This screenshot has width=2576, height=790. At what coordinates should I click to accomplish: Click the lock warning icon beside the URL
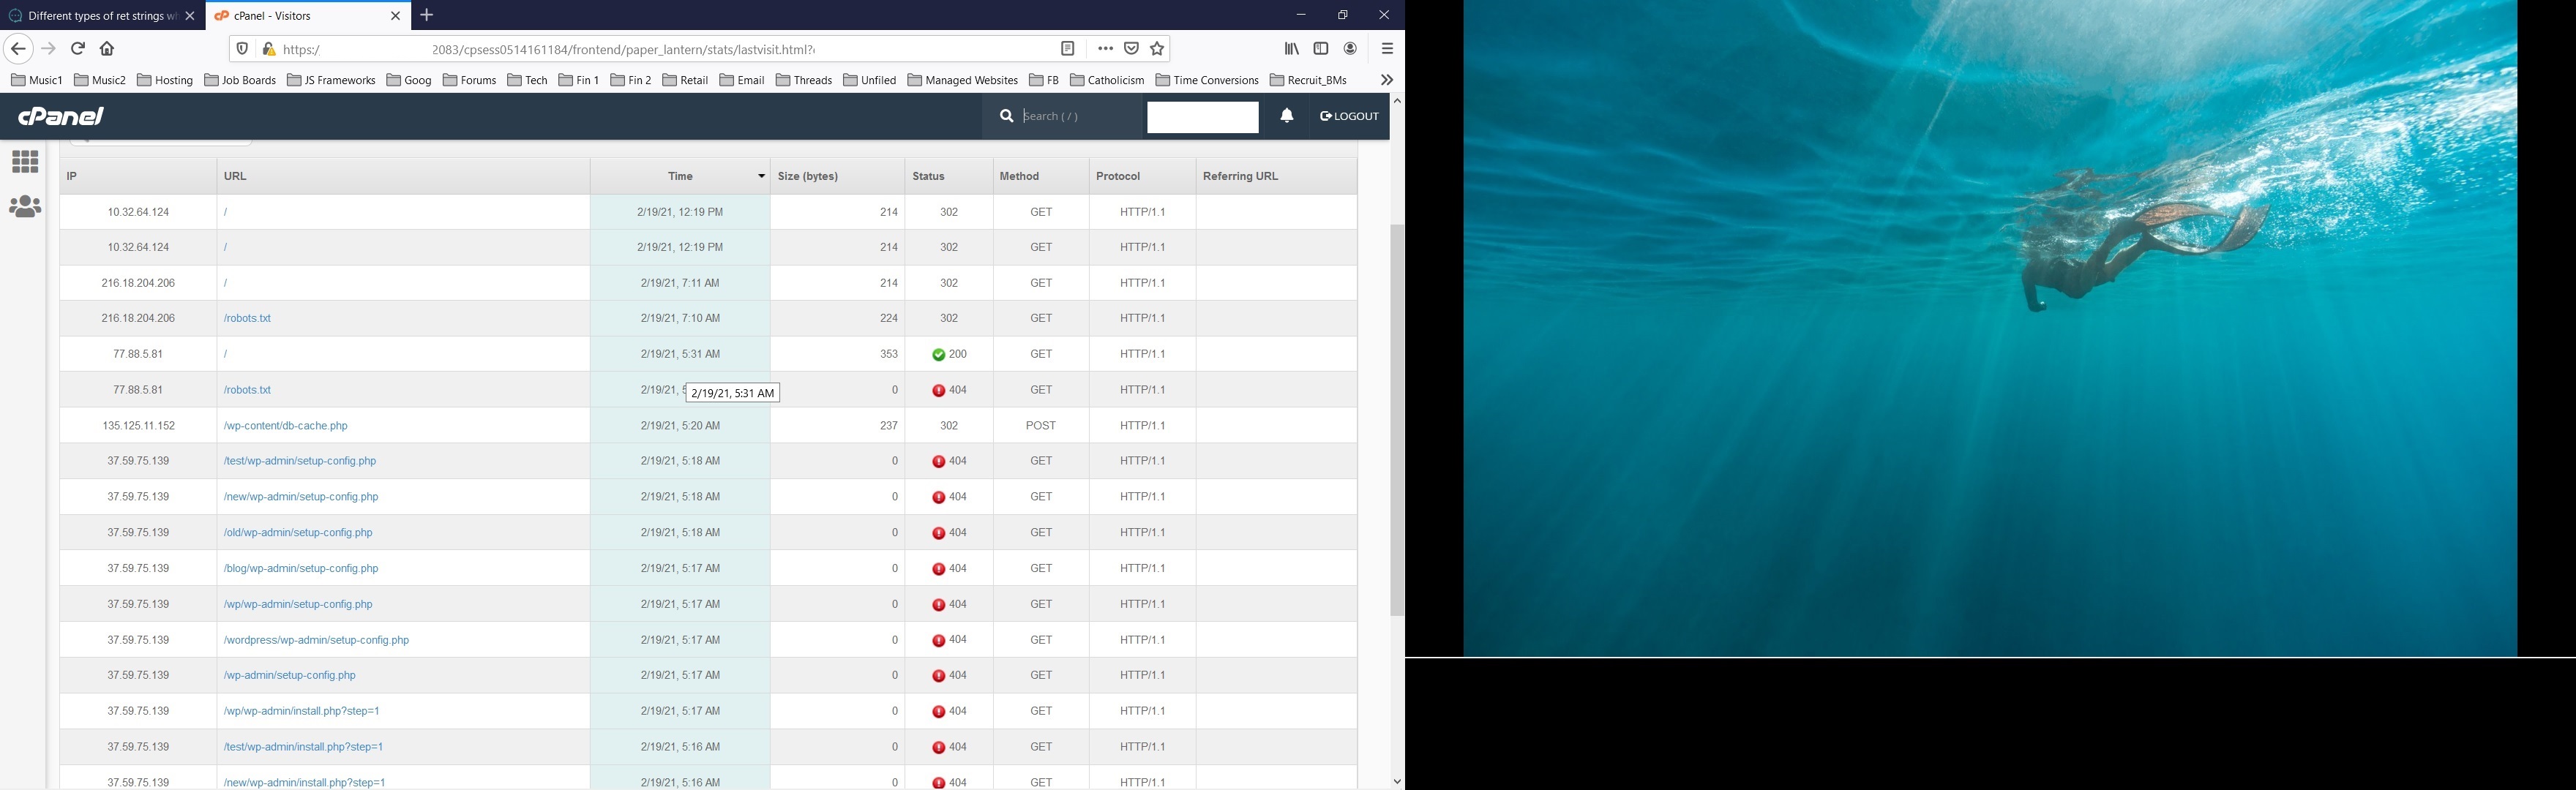(x=268, y=49)
